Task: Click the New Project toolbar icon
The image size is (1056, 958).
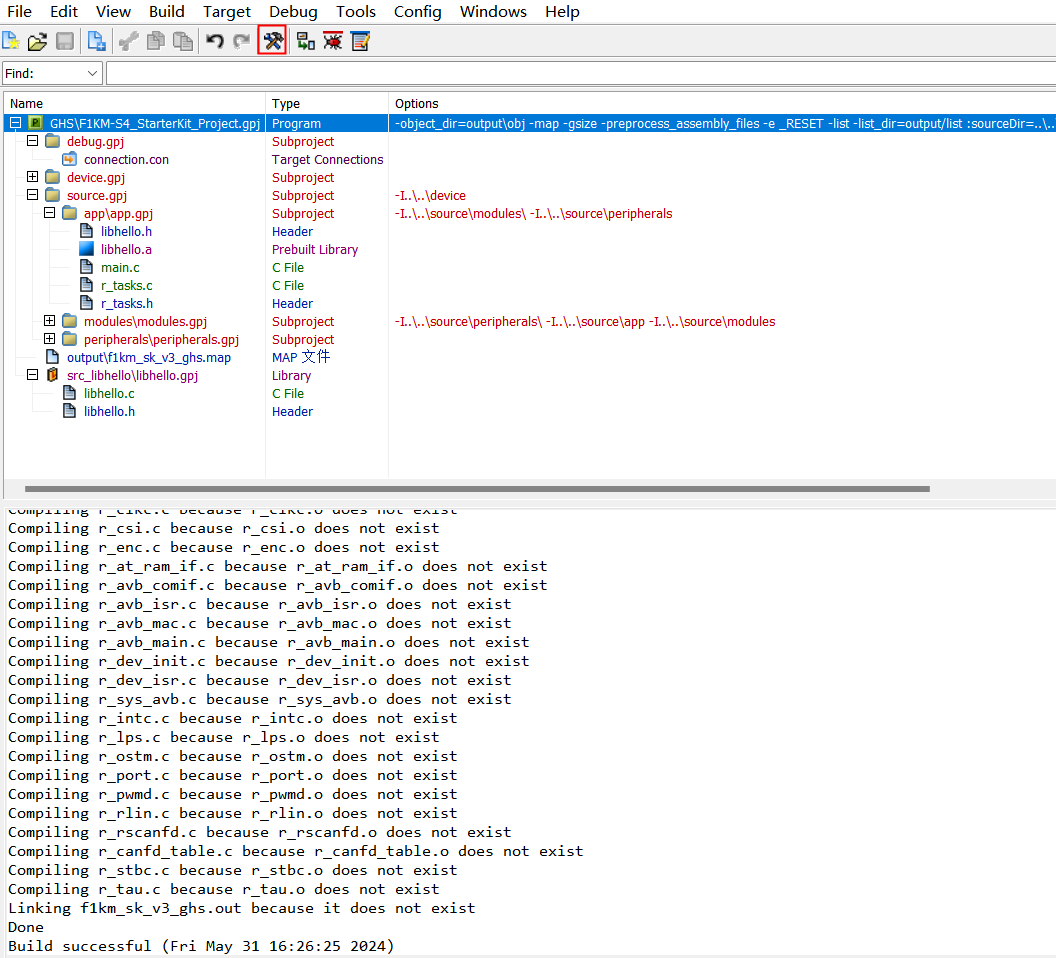Action: pyautogui.click(x=11, y=41)
